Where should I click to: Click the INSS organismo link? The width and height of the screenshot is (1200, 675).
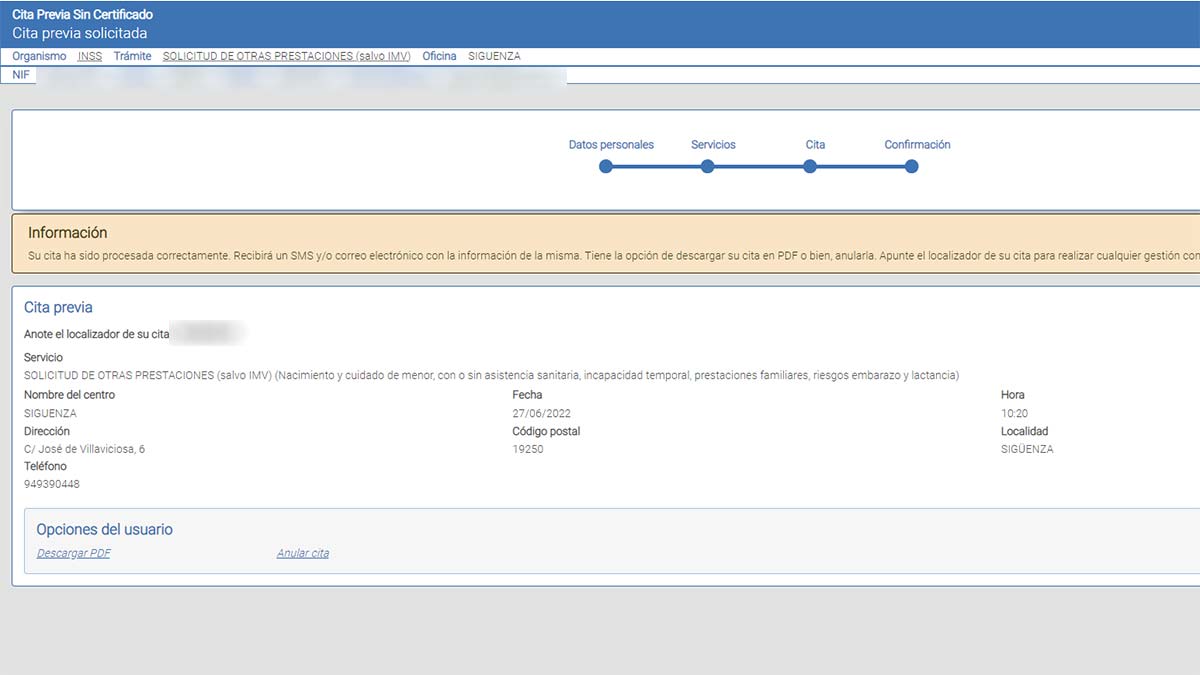pyautogui.click(x=90, y=57)
